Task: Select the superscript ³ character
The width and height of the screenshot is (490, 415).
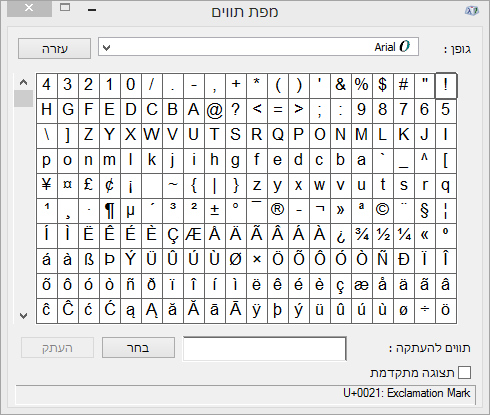Action: pyautogui.click(x=173, y=211)
